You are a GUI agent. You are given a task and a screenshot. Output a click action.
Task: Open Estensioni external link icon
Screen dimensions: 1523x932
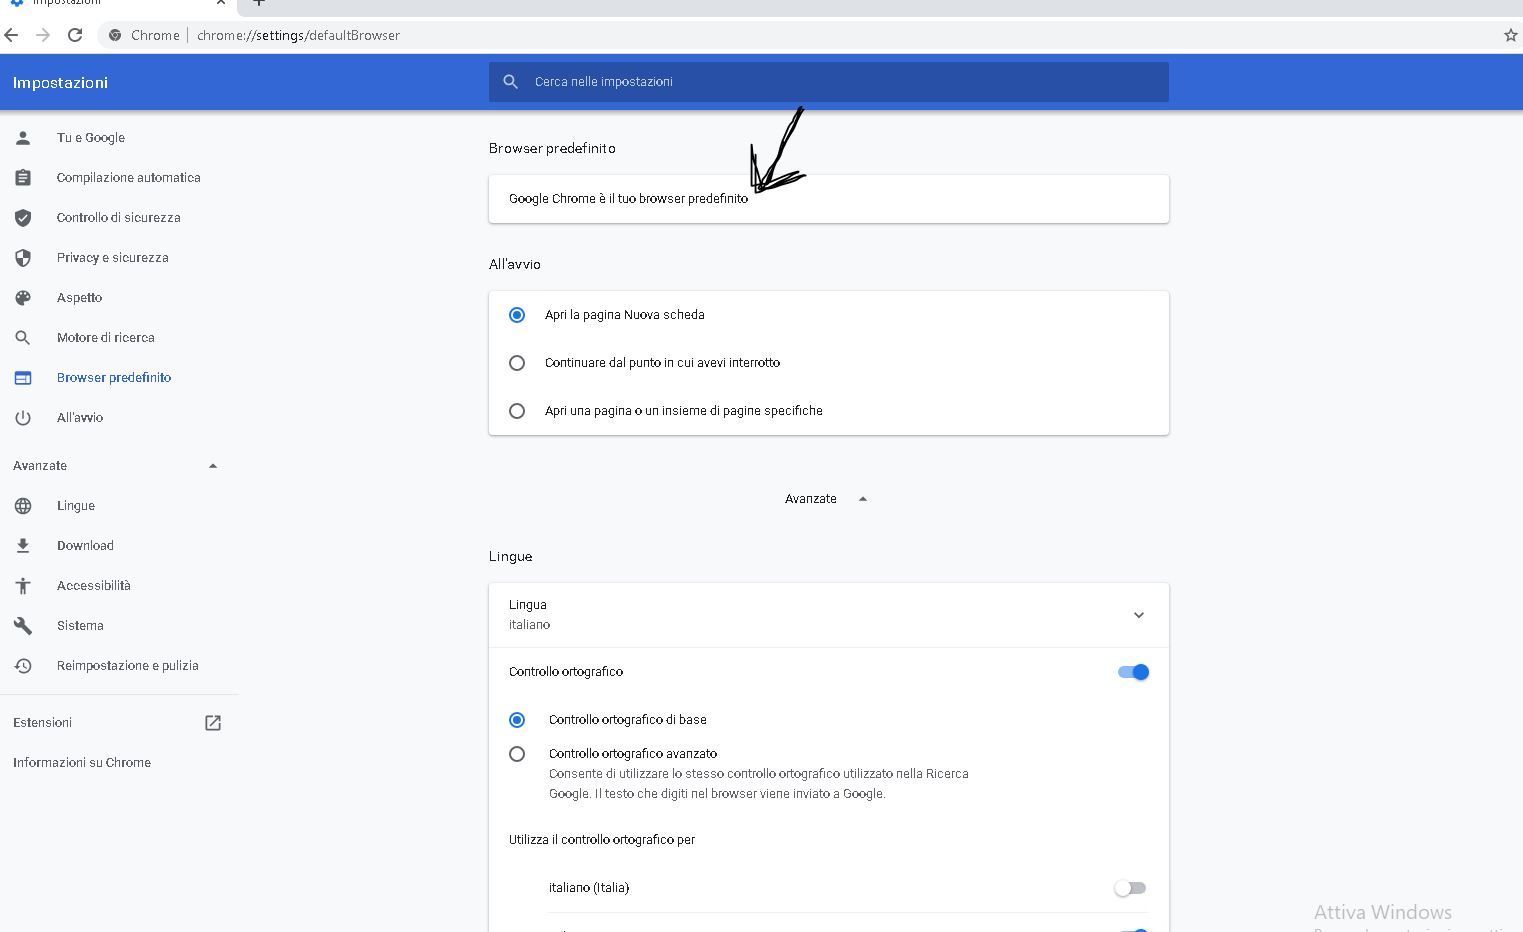[213, 723]
